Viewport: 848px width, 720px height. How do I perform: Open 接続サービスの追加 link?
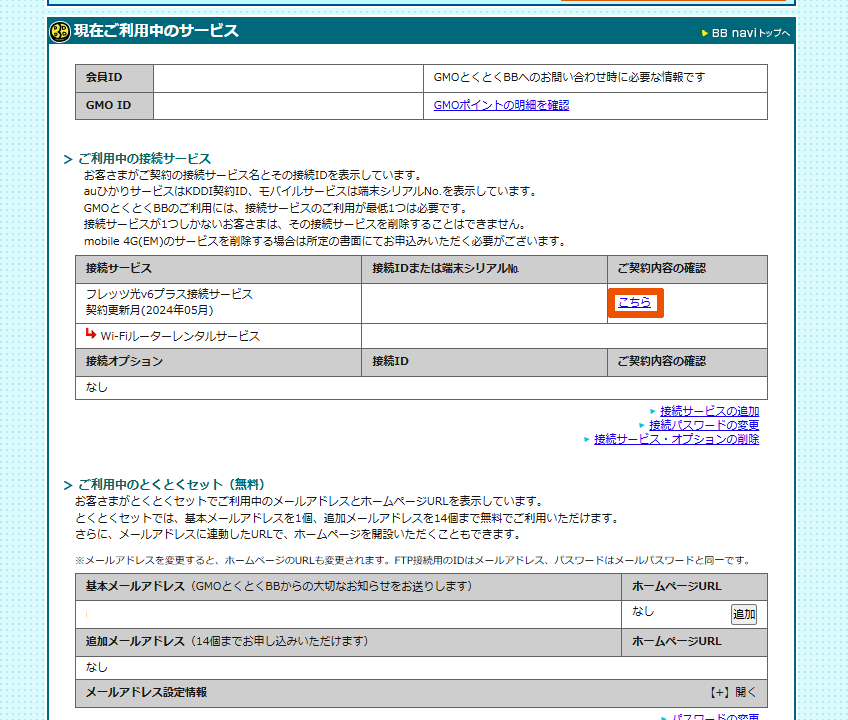coord(709,411)
